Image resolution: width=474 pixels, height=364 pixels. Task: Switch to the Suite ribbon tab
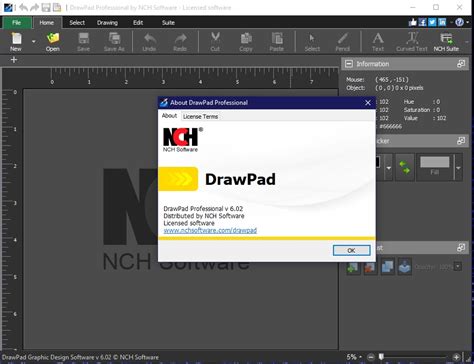pyautogui.click(x=168, y=23)
